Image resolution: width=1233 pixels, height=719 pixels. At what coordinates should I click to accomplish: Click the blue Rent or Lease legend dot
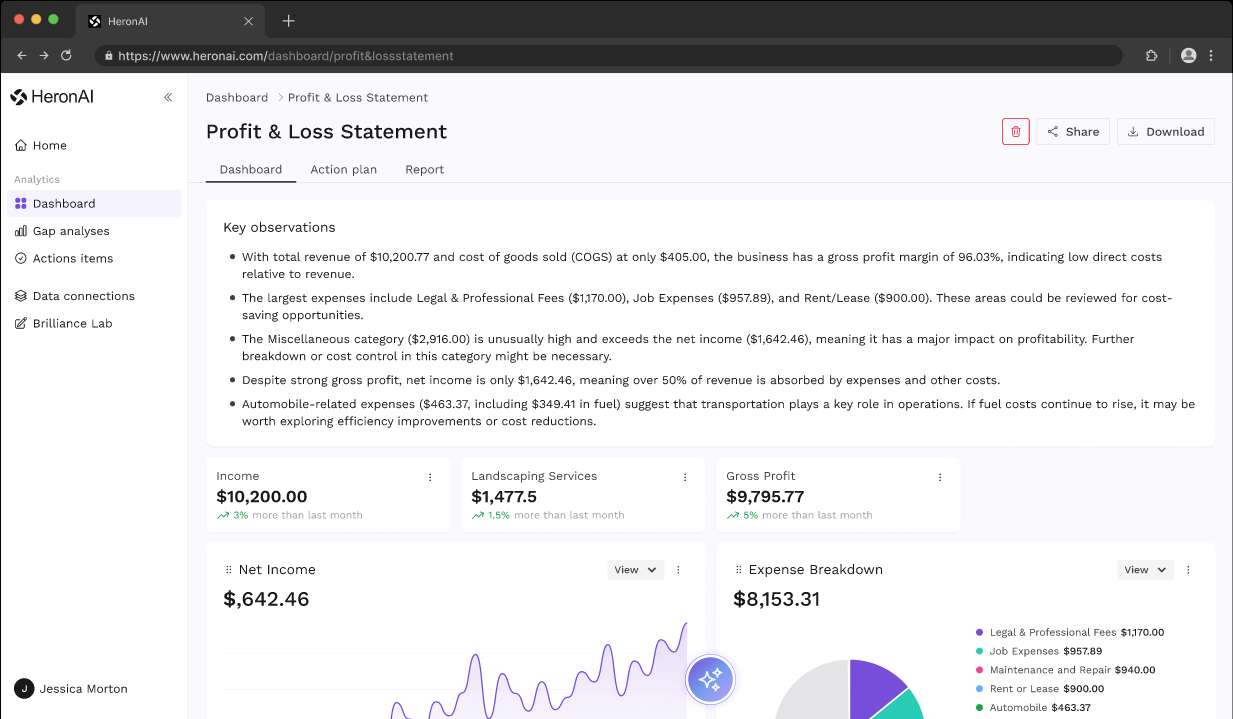[x=979, y=689]
